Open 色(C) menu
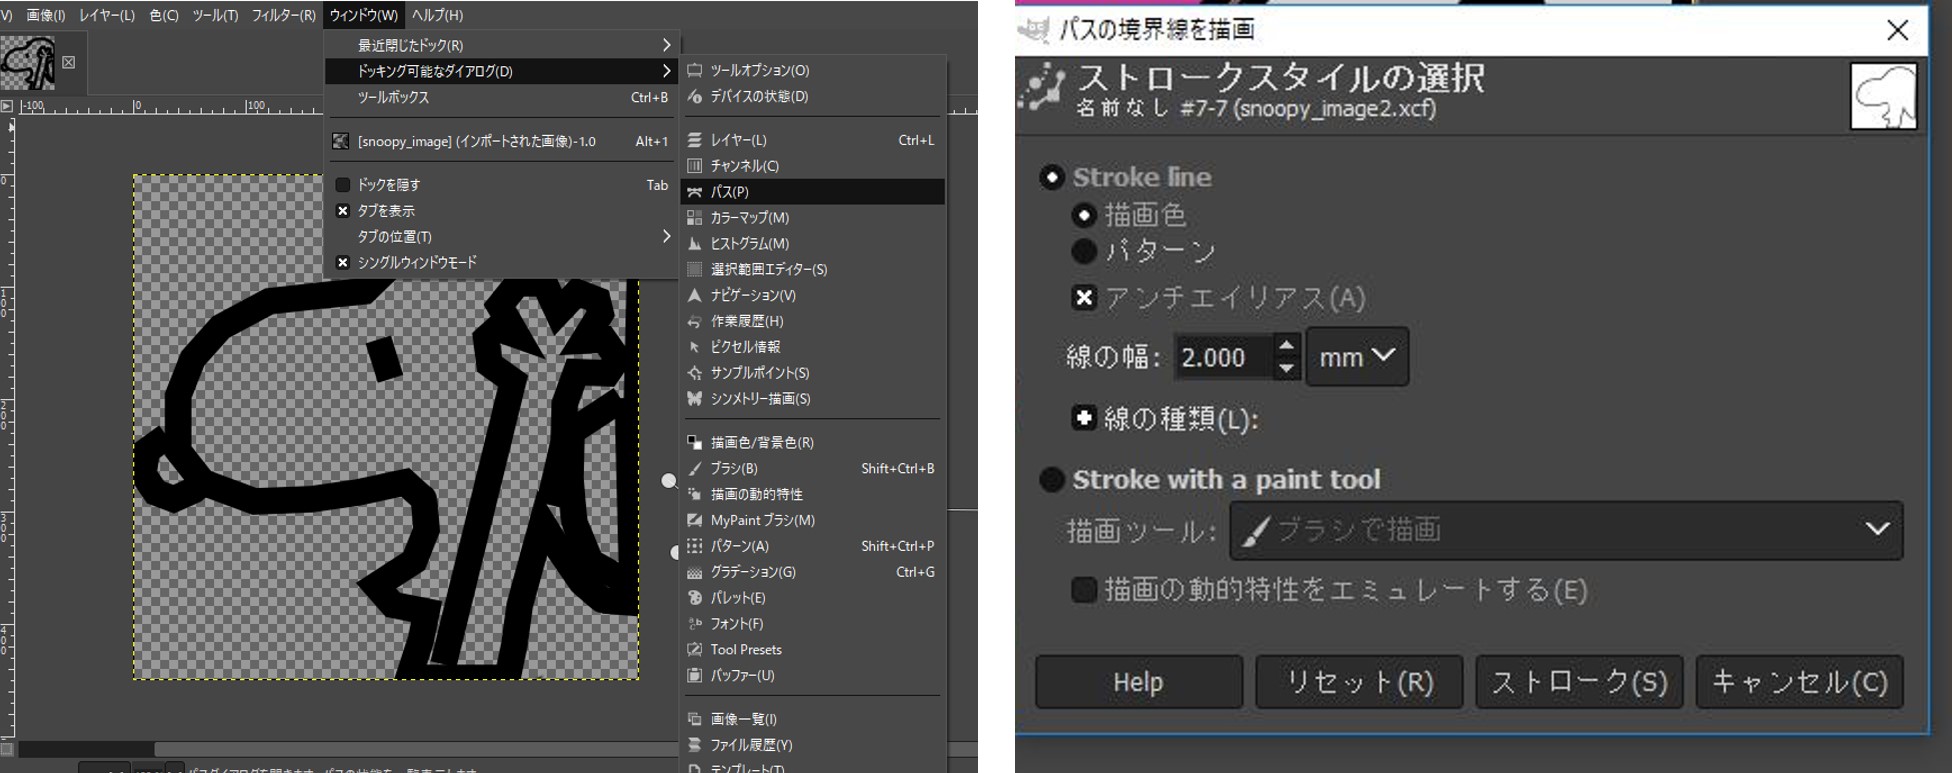This screenshot has height=773, width=1952. pos(164,15)
